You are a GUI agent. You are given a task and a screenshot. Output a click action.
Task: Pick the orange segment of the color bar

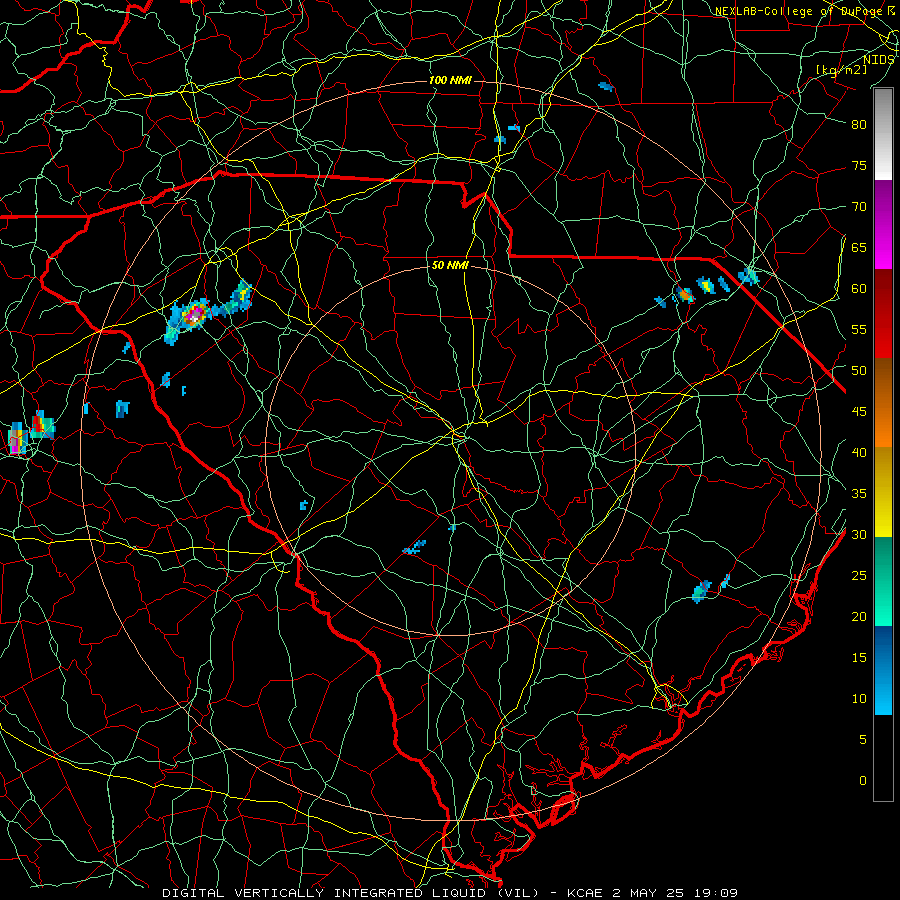click(883, 425)
